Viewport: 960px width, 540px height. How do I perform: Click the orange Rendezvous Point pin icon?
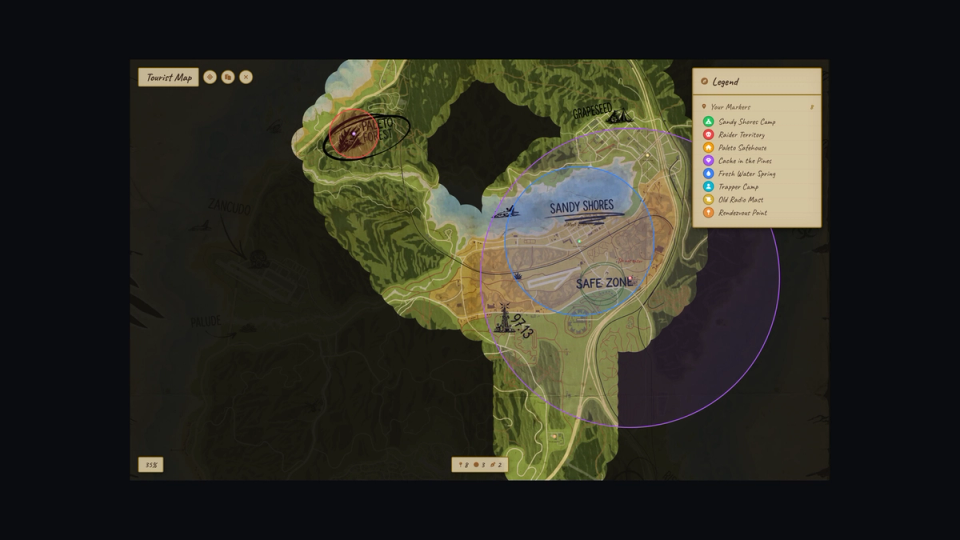point(708,212)
